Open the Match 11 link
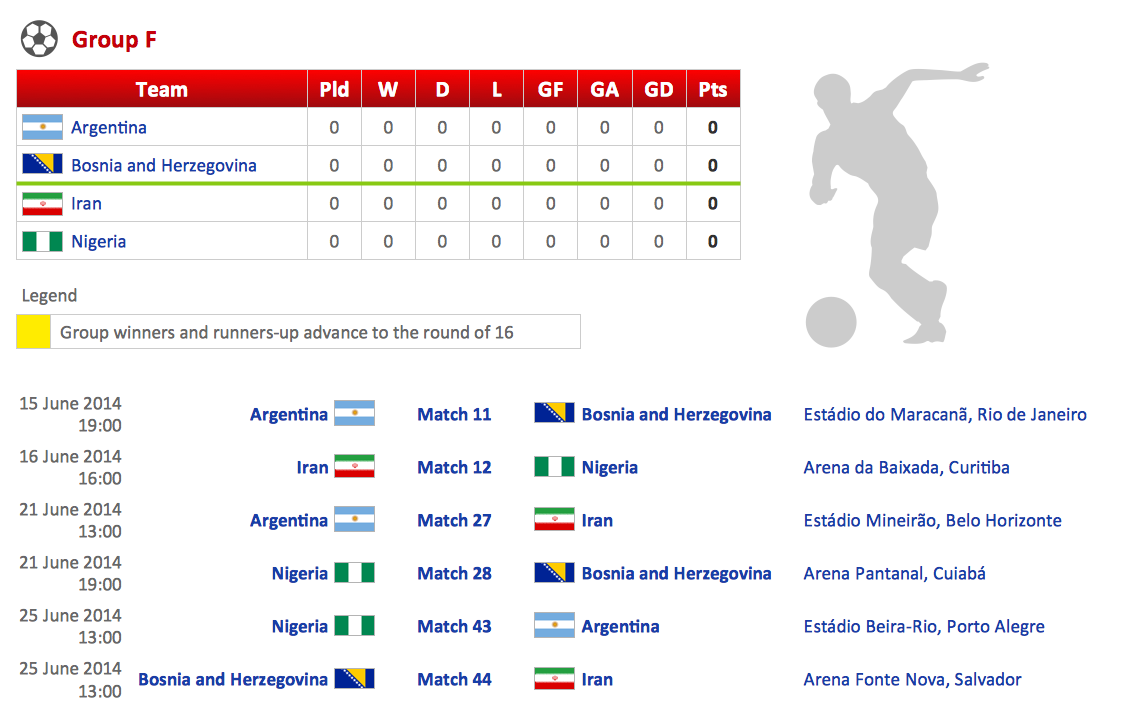 pyautogui.click(x=454, y=414)
